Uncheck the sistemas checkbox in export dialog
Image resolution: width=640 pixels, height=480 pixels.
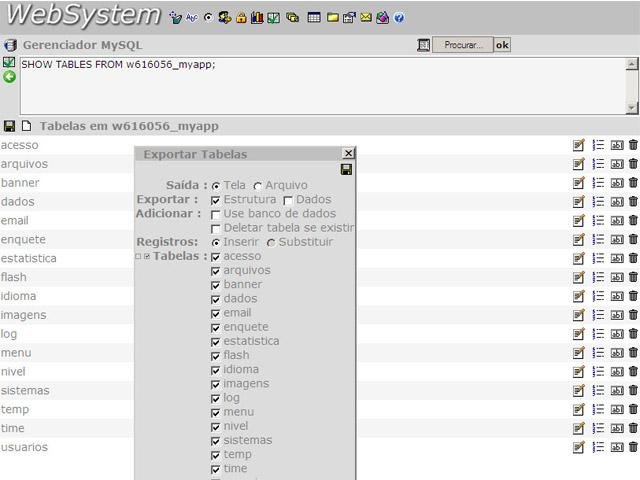tap(216, 441)
